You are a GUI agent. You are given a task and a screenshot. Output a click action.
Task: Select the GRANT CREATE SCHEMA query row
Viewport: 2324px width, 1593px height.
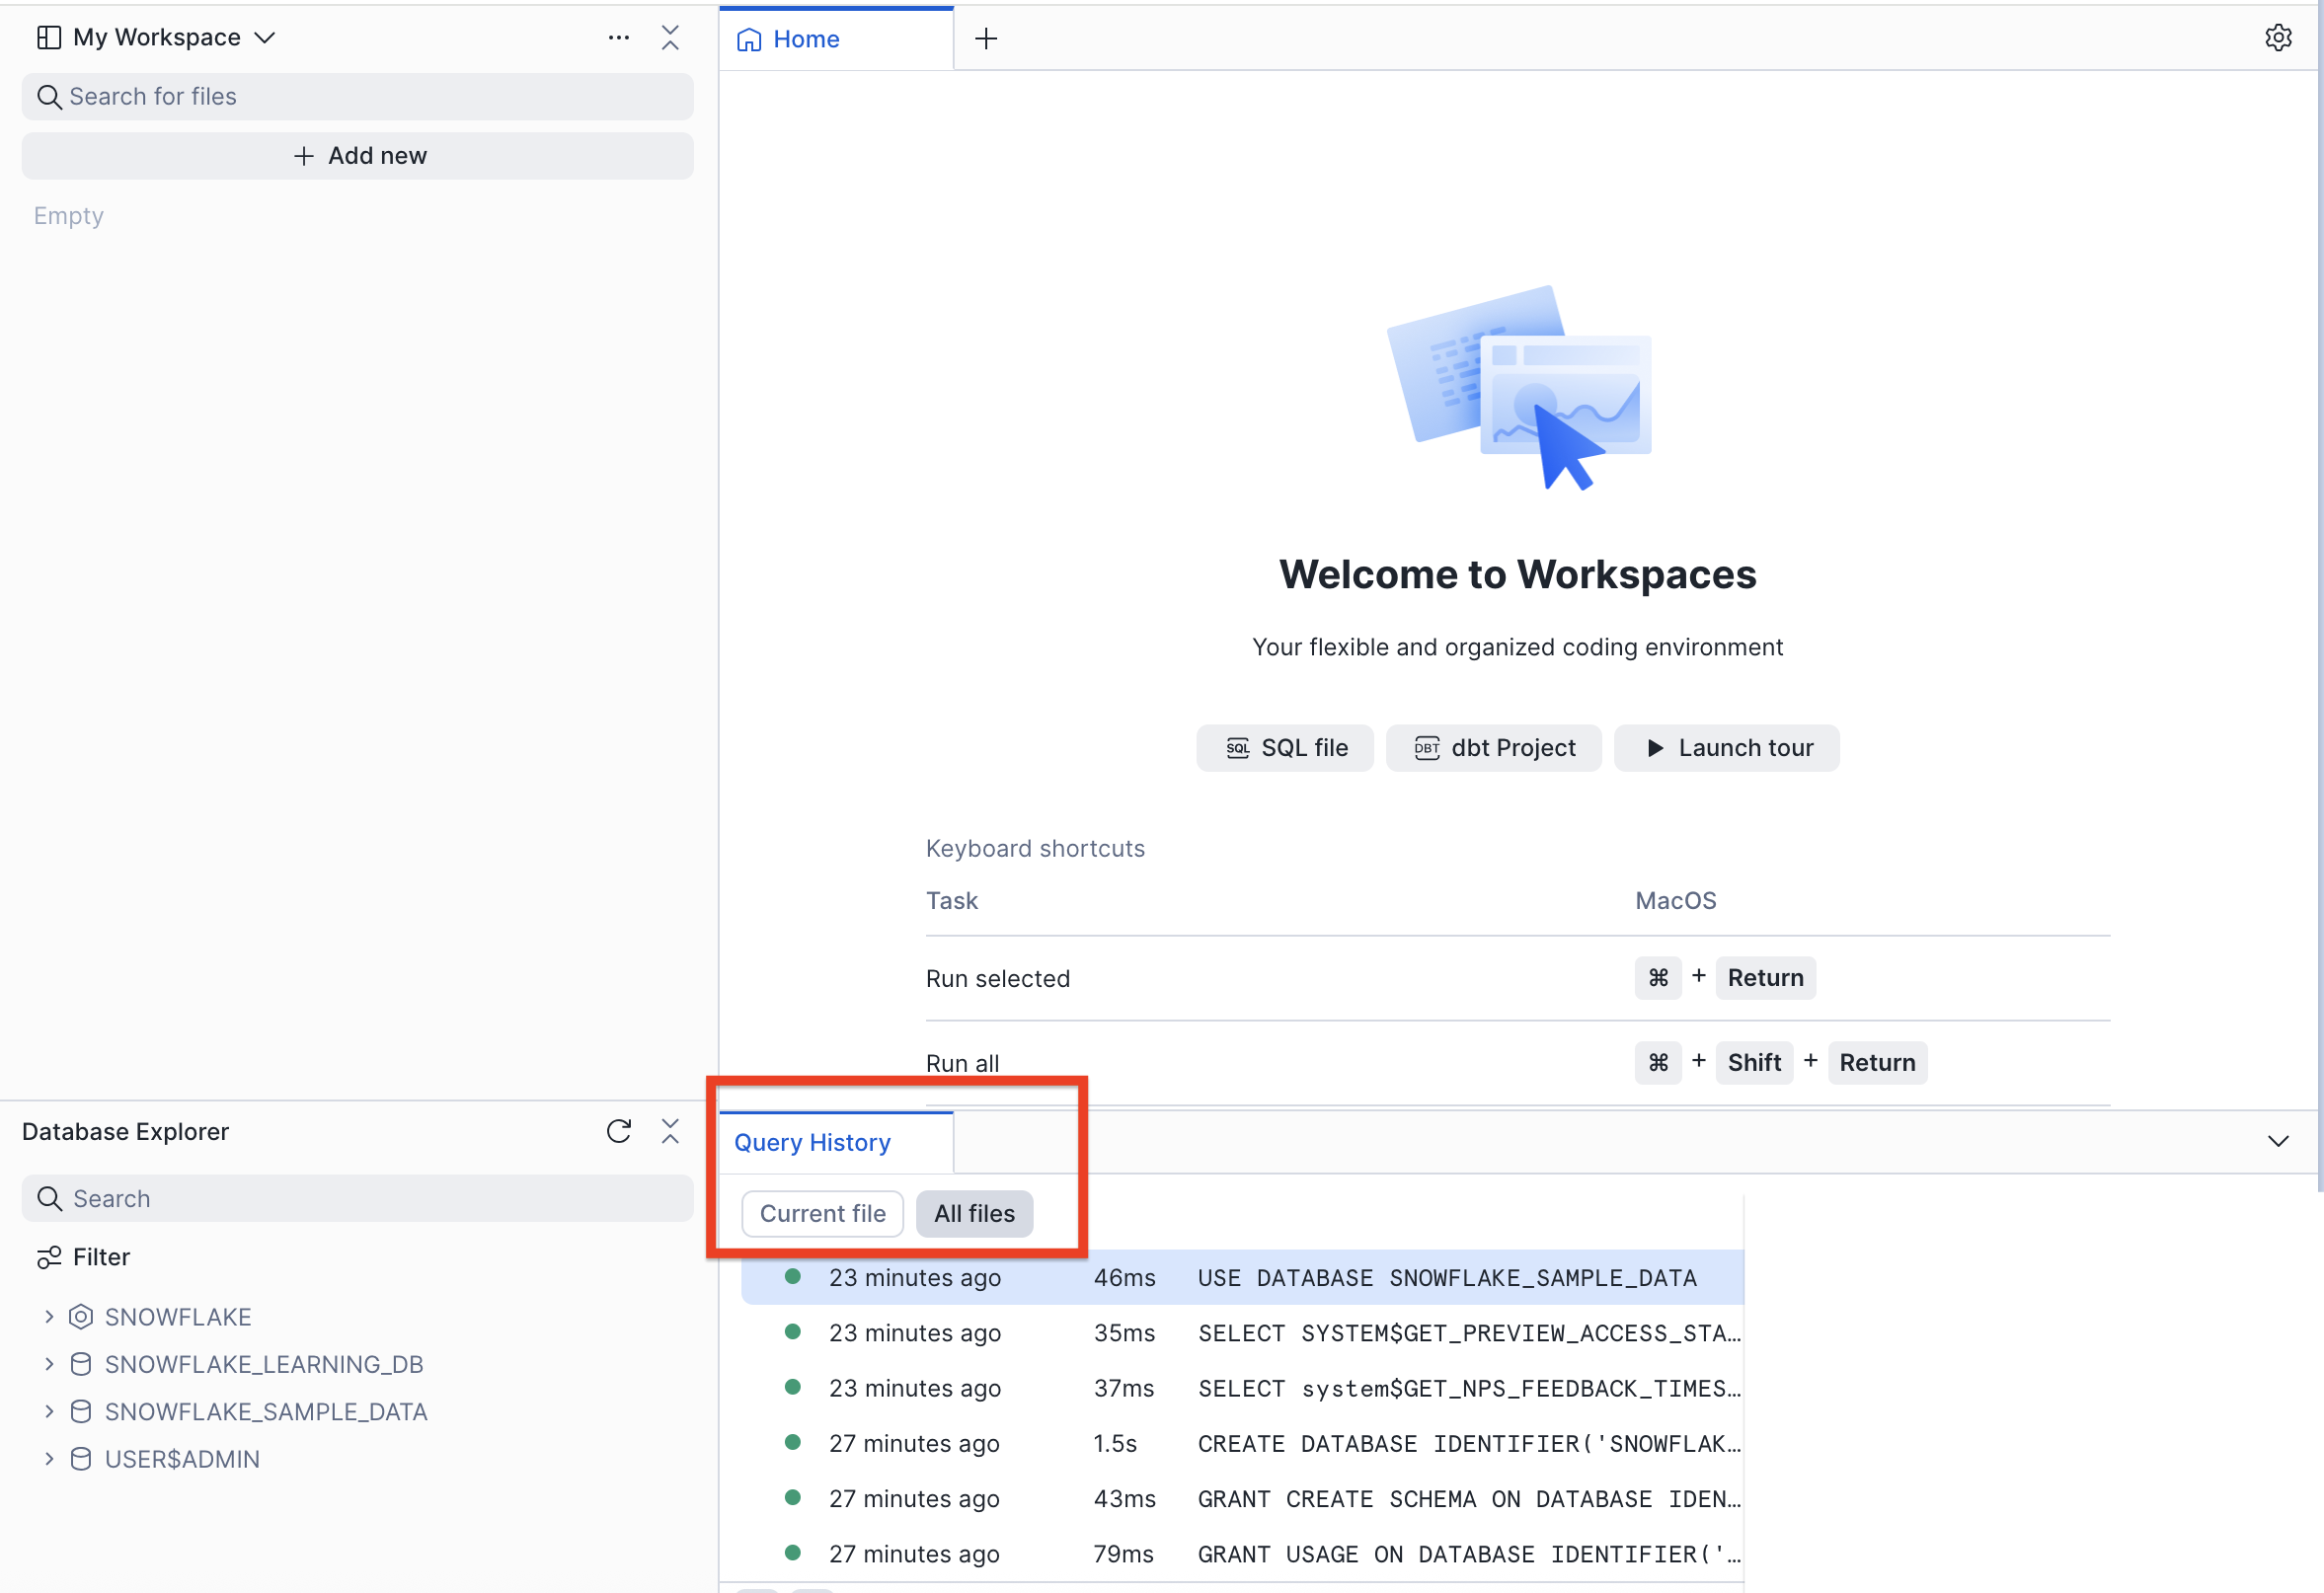click(1242, 1498)
